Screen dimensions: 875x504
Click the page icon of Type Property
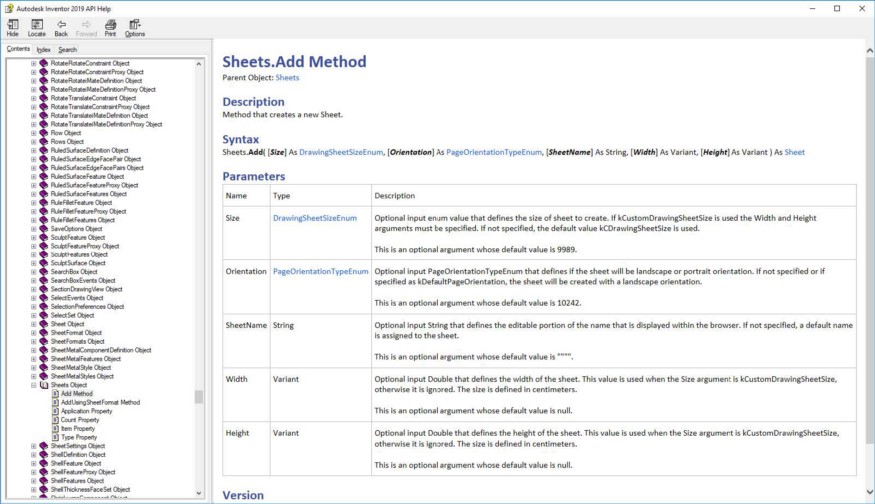coord(55,437)
